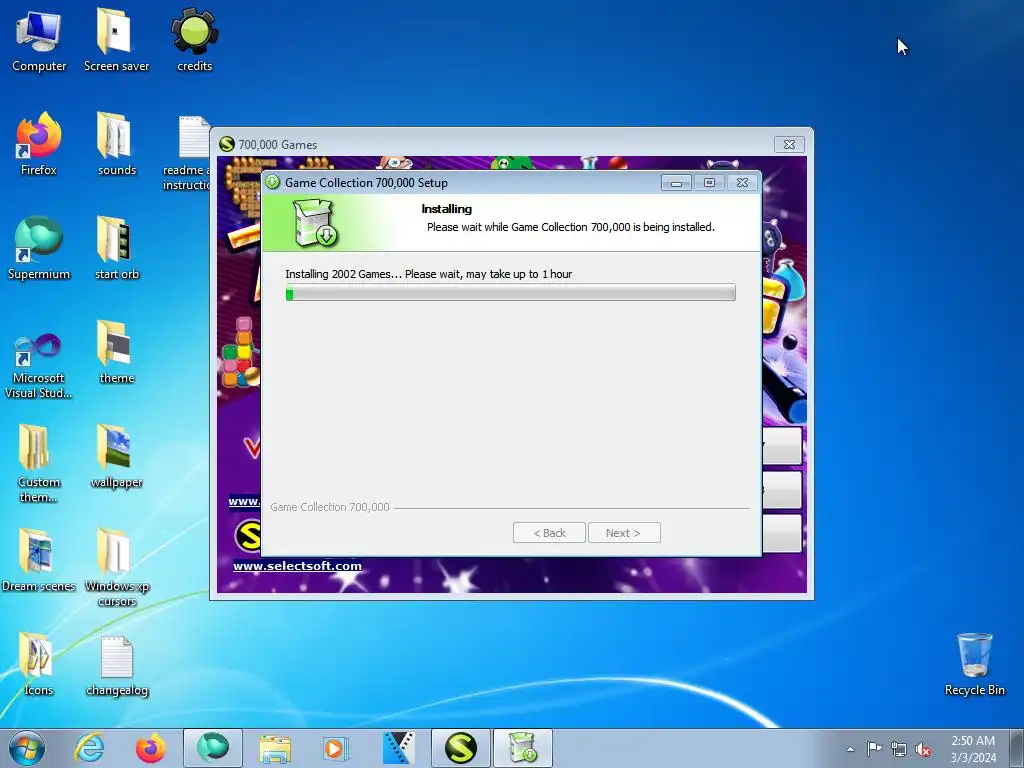This screenshot has width=1024, height=768.
Task: Click the Selectsoft S logo in Games window
Action: (248, 536)
